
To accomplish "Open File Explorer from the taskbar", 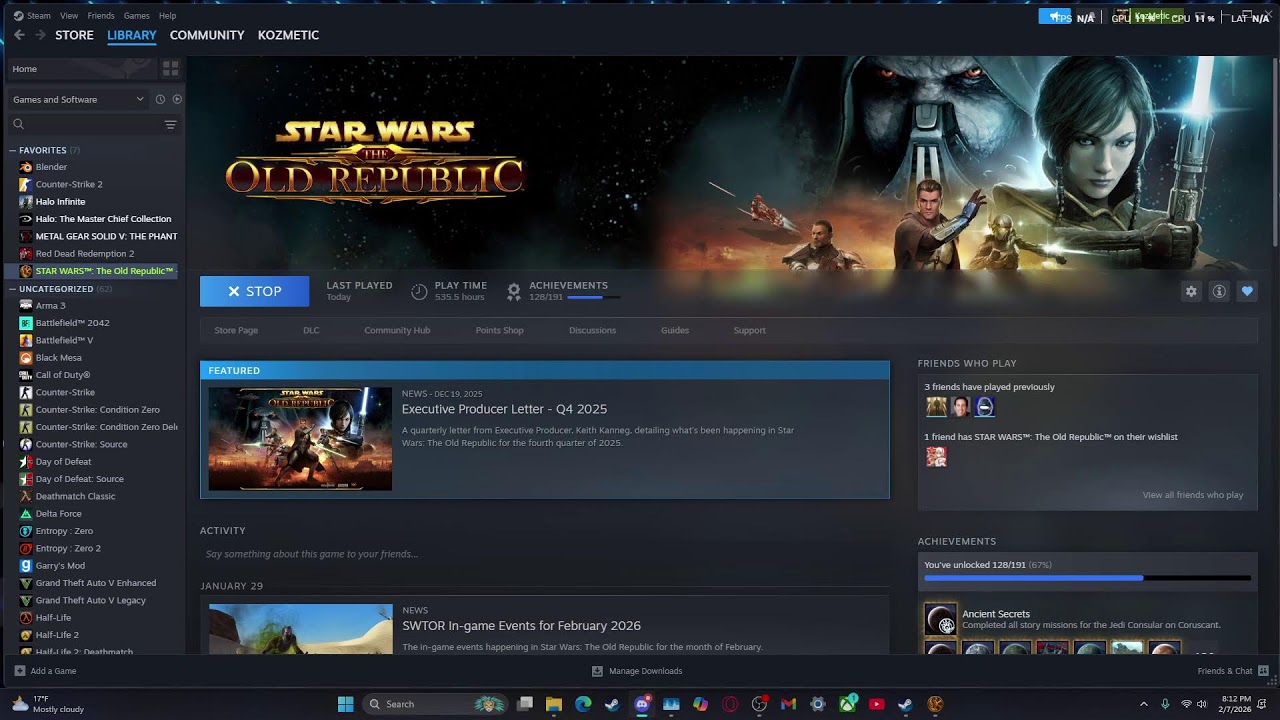I will 554,704.
